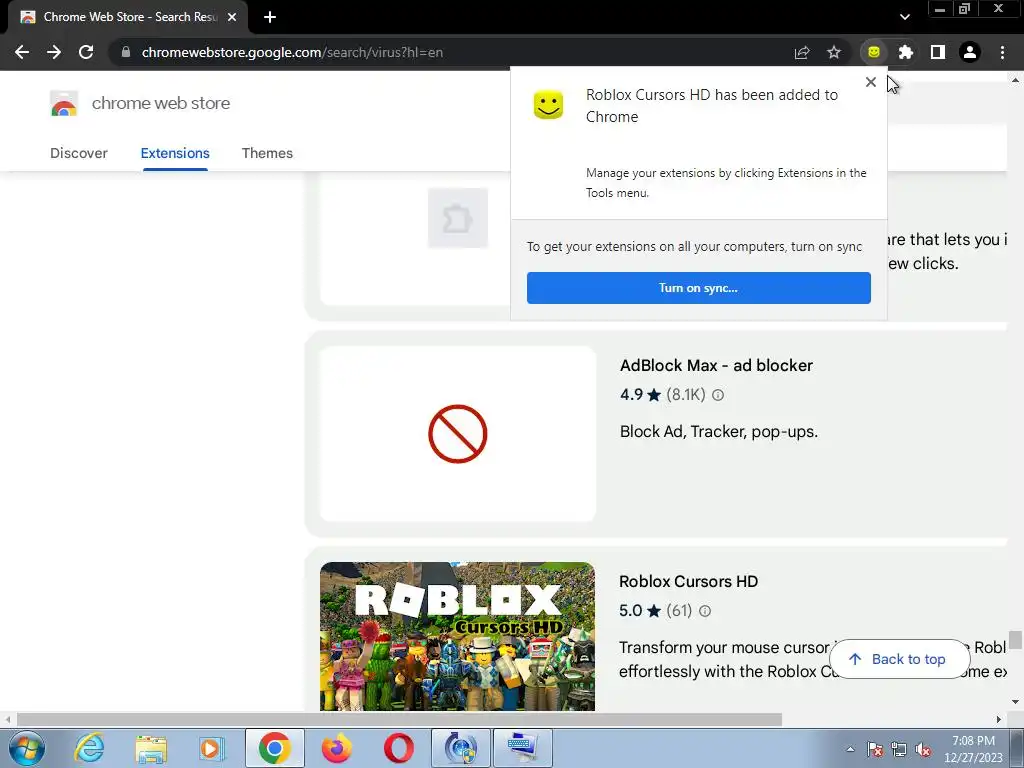This screenshot has height=768, width=1024.
Task: Open the Themes tab
Action: point(267,153)
